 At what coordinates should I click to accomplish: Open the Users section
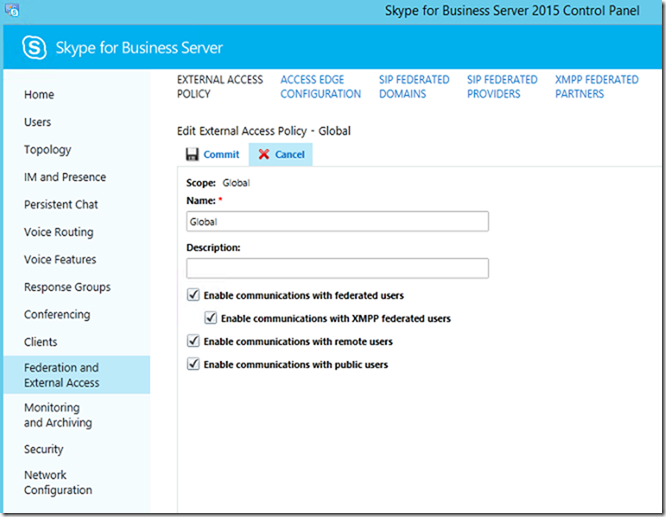(37, 122)
